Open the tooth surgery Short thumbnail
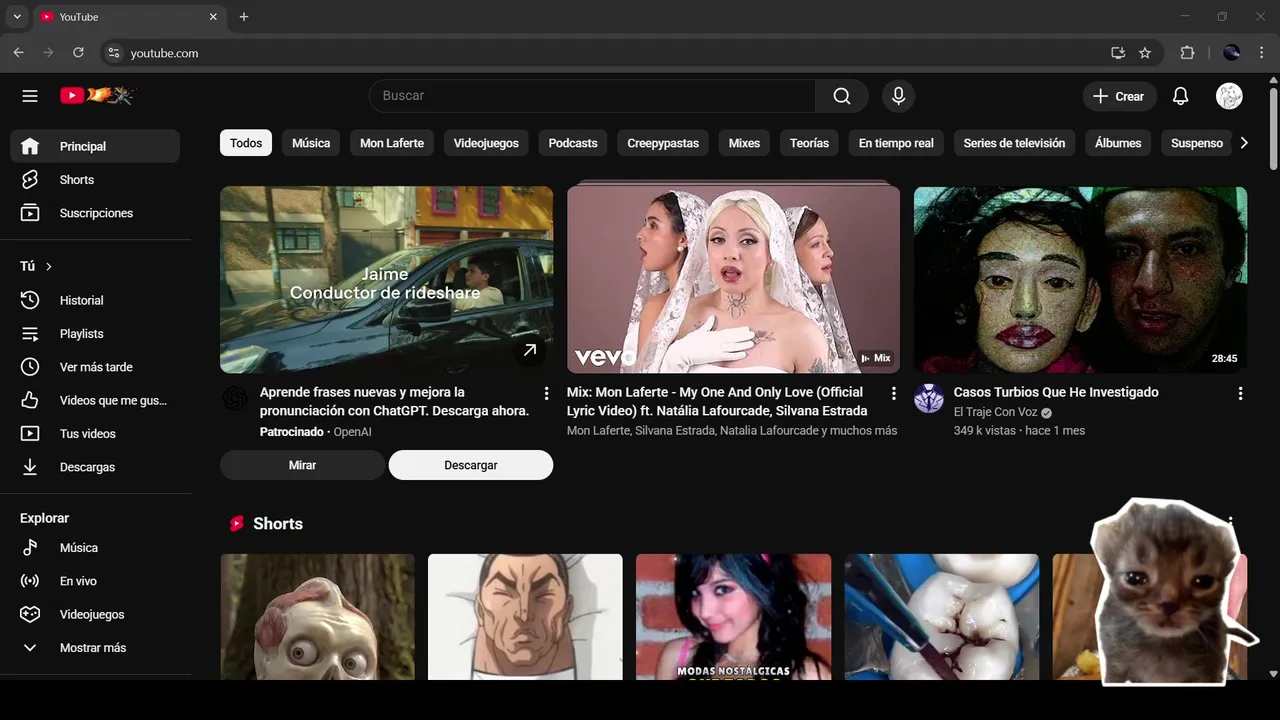This screenshot has height=720, width=1280. point(942,617)
